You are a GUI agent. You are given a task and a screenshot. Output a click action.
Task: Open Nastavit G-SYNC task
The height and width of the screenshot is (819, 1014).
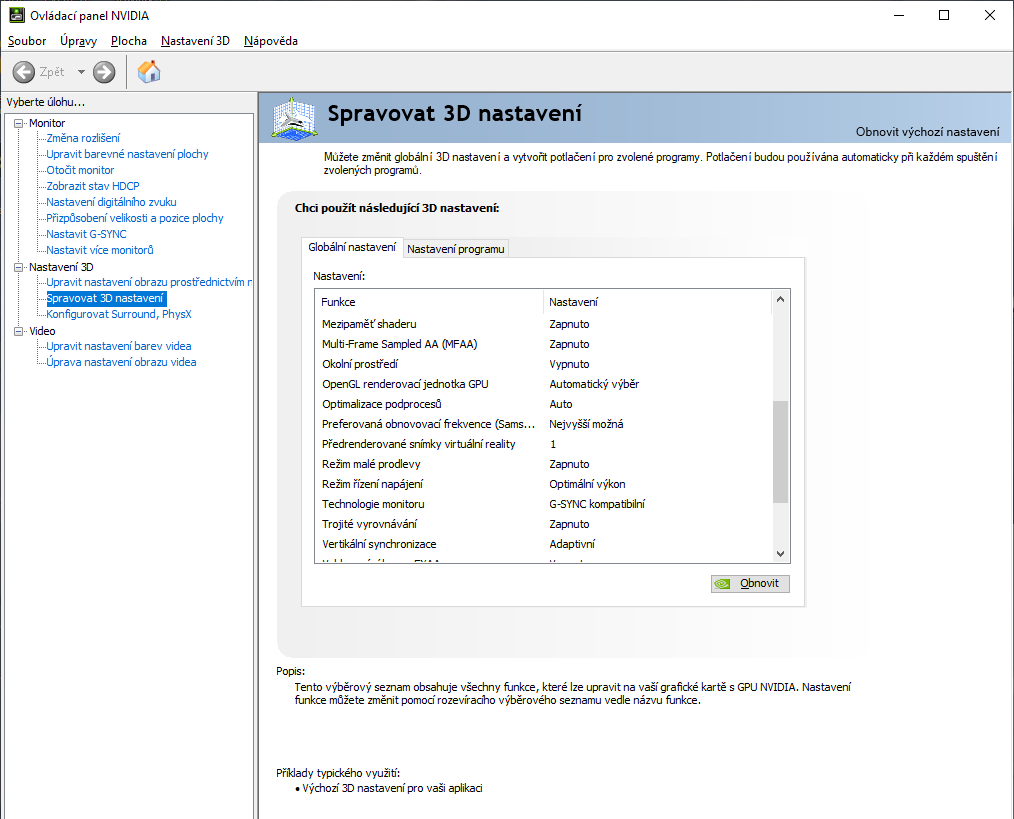point(86,234)
